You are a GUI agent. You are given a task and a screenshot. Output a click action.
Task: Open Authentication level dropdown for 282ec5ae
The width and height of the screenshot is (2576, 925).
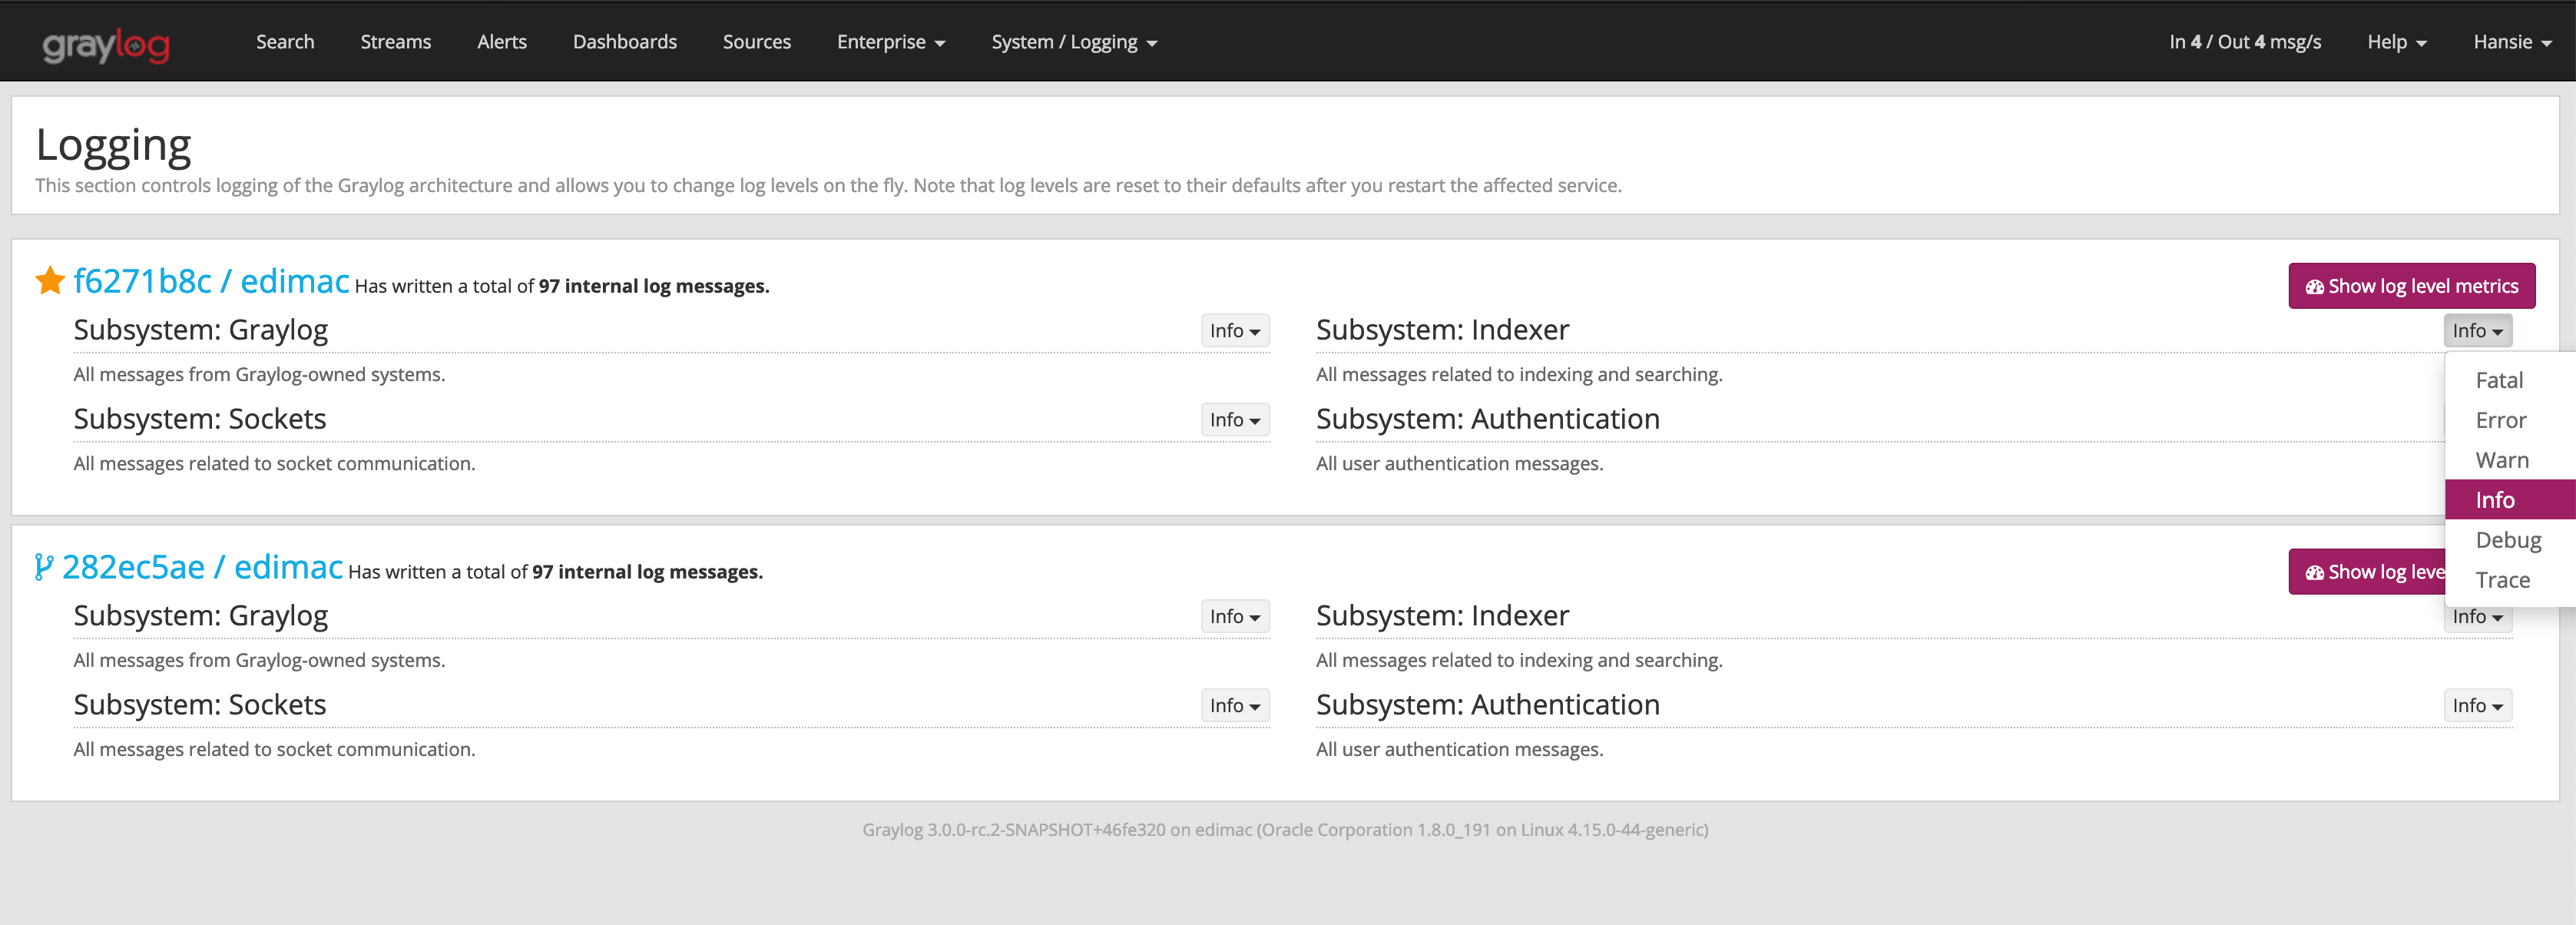pyautogui.click(x=2477, y=706)
